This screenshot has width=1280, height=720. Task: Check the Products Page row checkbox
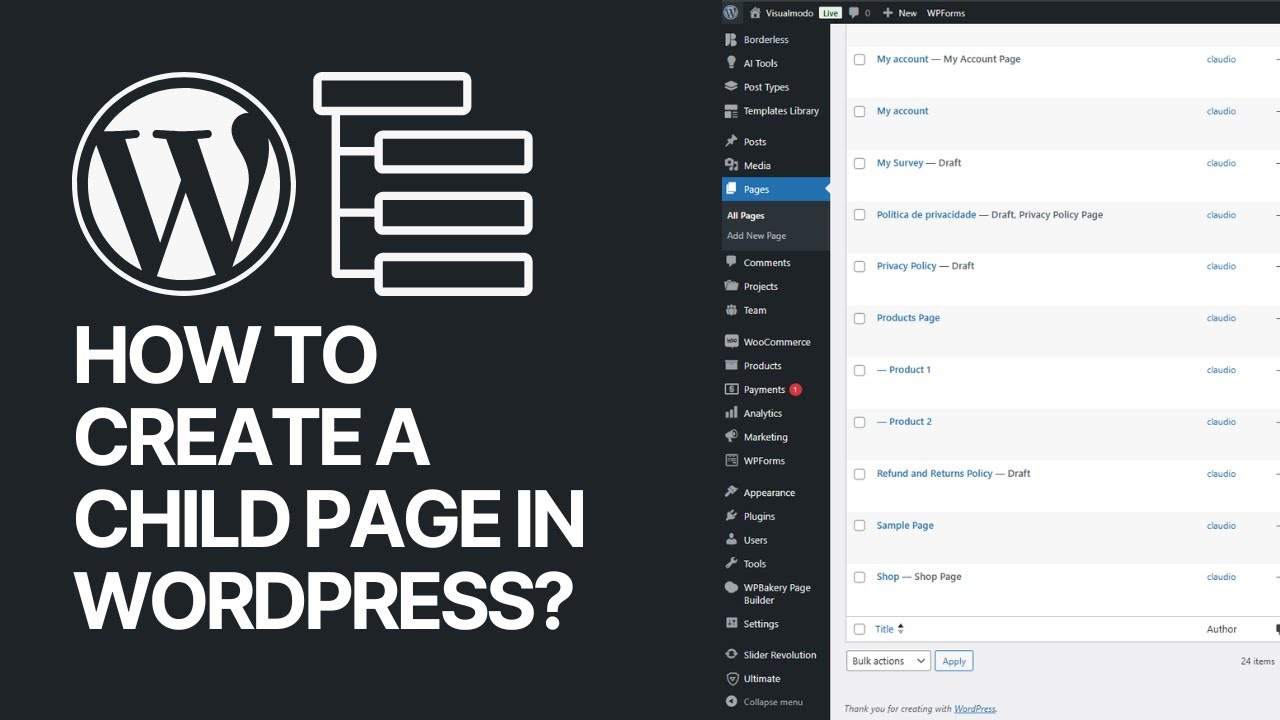point(859,319)
